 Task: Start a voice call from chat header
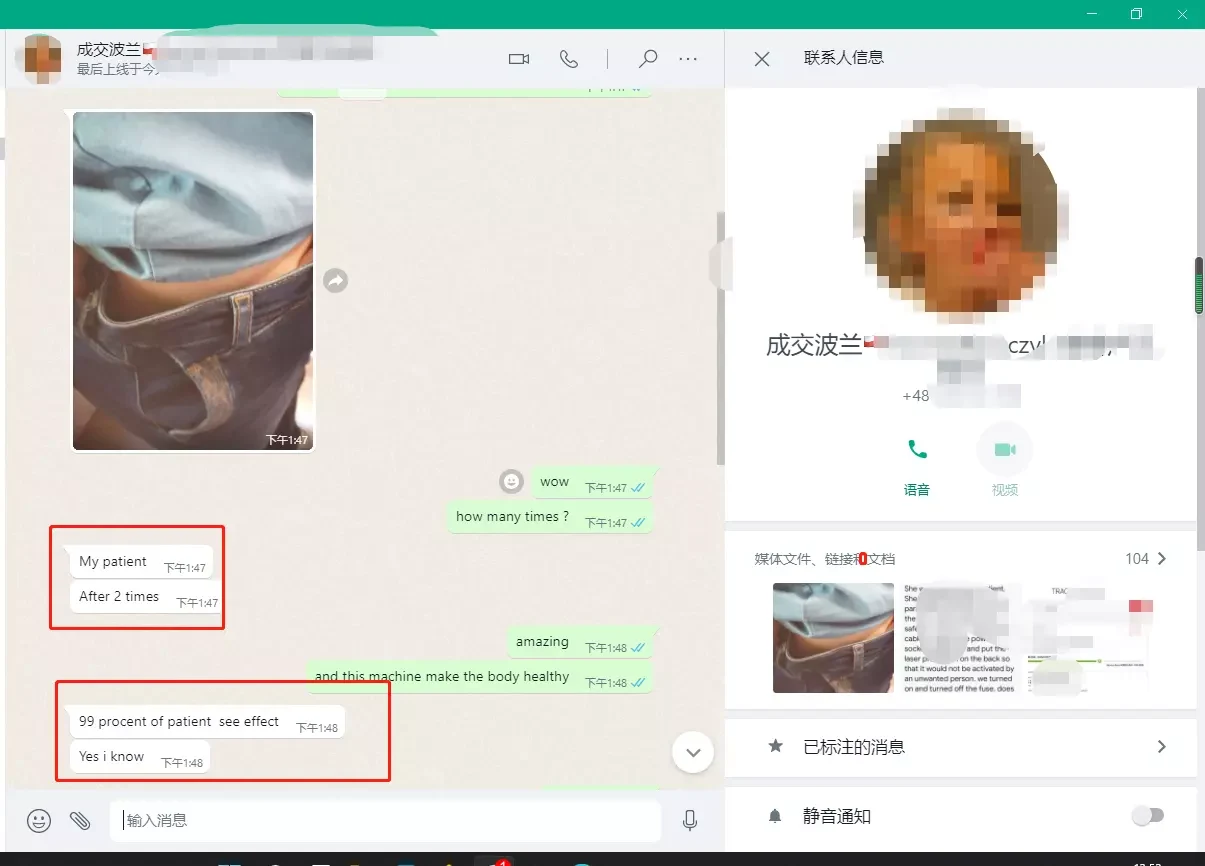pyautogui.click(x=568, y=59)
